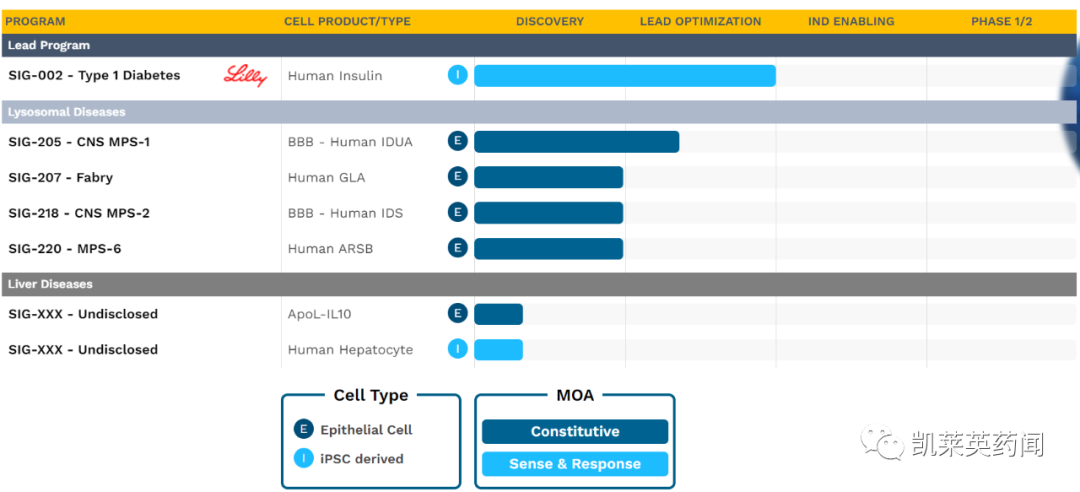1080x492 pixels.
Task: Select the Constitutive MOA button
Action: pyautogui.click(x=575, y=431)
